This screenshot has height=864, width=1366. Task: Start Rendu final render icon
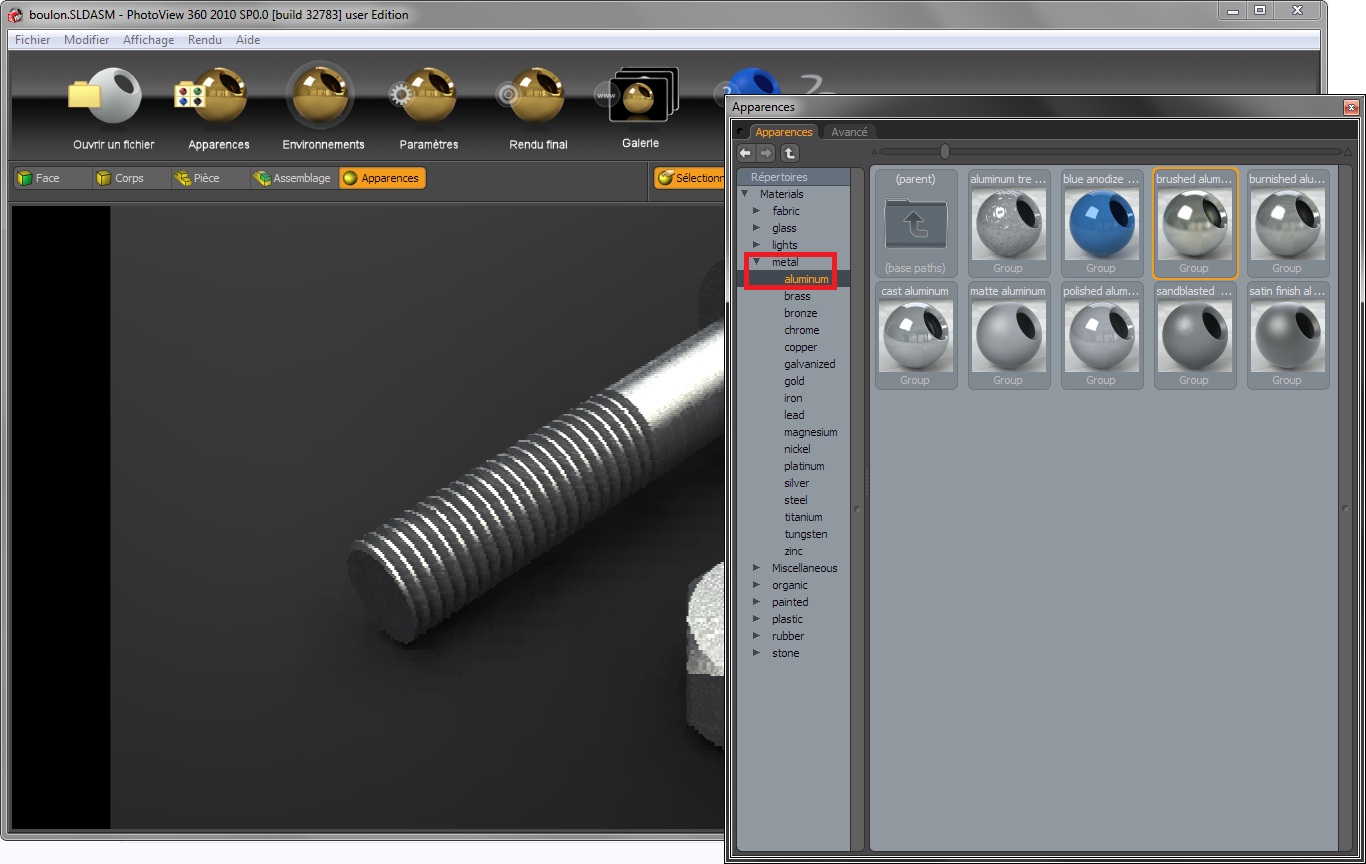(536, 97)
